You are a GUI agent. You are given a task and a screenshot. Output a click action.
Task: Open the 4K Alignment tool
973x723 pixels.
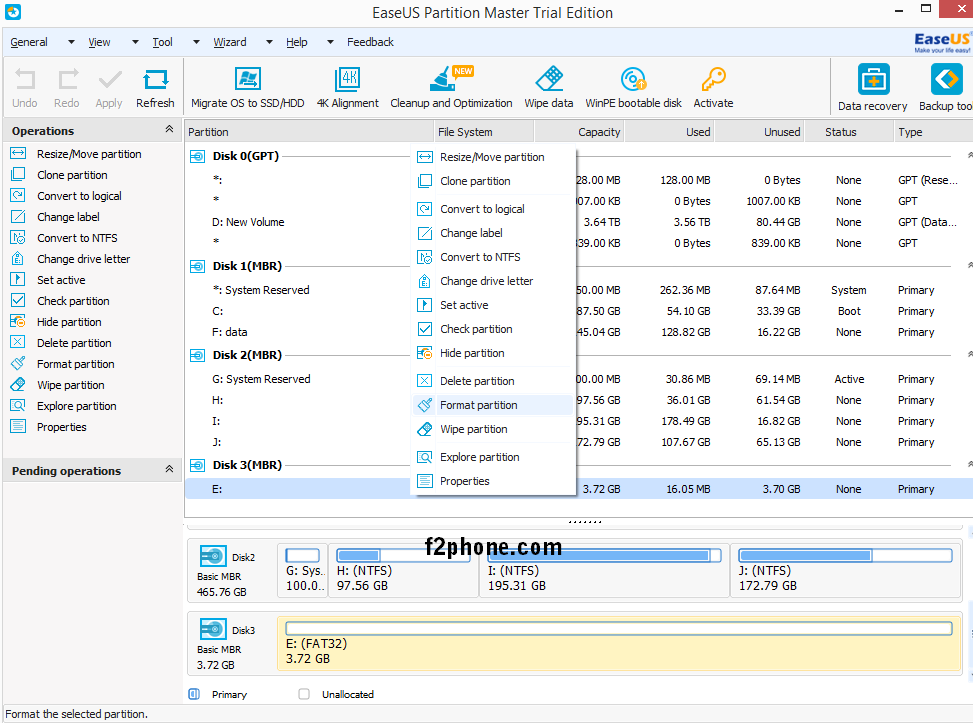click(x=348, y=88)
